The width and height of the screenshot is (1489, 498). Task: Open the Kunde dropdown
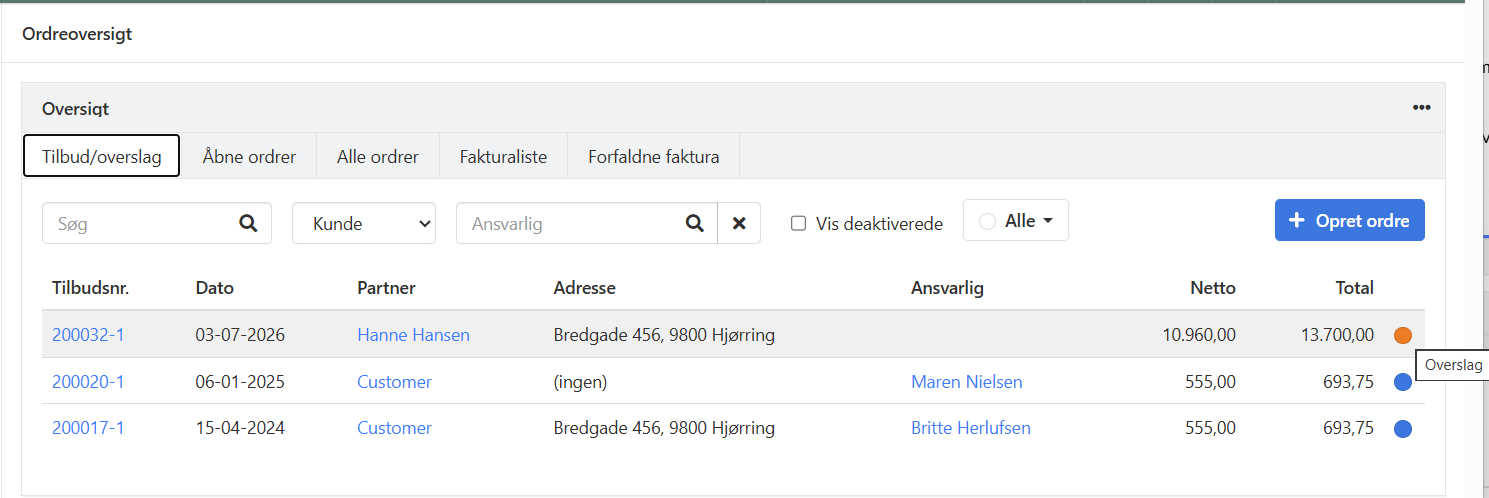click(364, 223)
